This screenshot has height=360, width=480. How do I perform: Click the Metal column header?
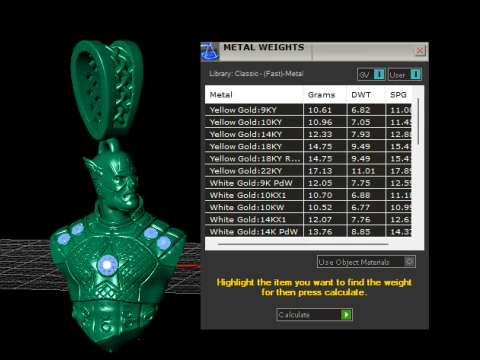(254, 95)
